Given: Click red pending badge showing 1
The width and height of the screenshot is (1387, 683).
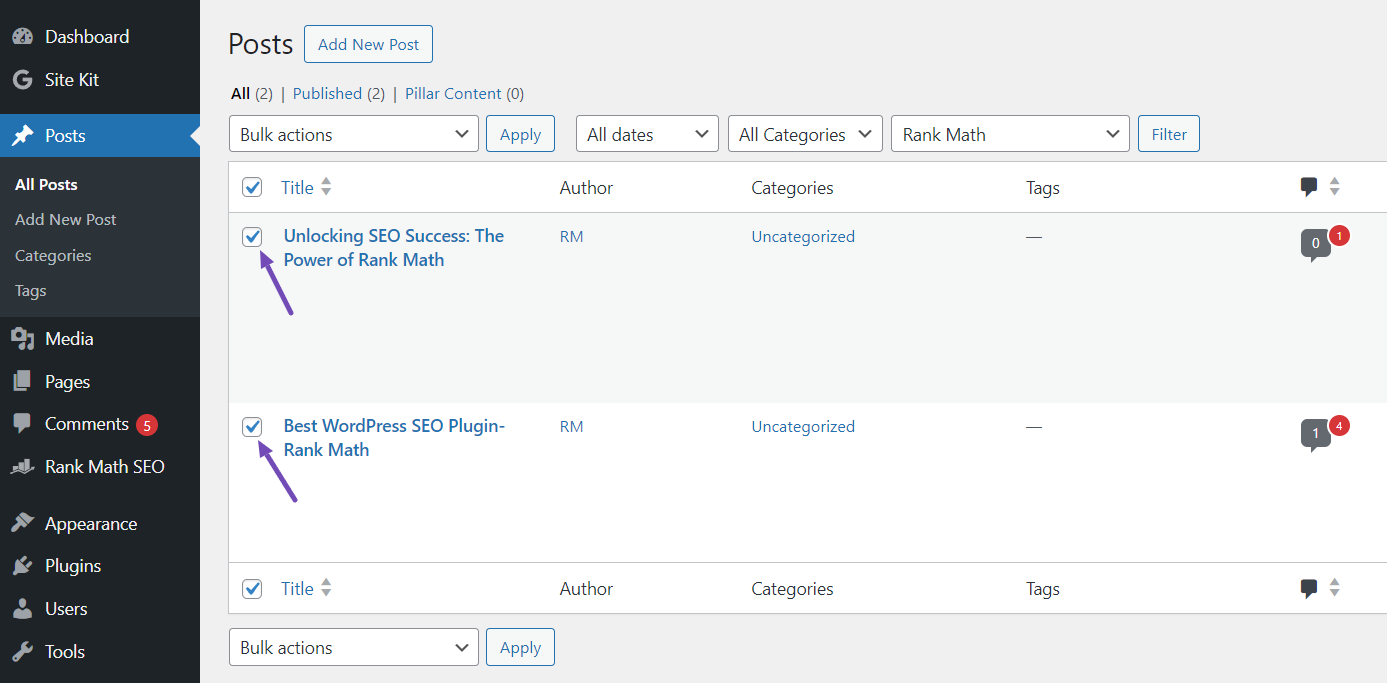Looking at the screenshot, I should pos(1340,236).
